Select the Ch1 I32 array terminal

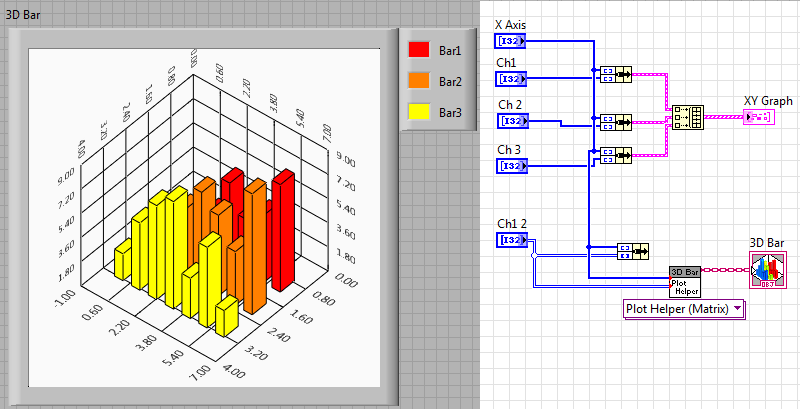pyautogui.click(x=512, y=79)
